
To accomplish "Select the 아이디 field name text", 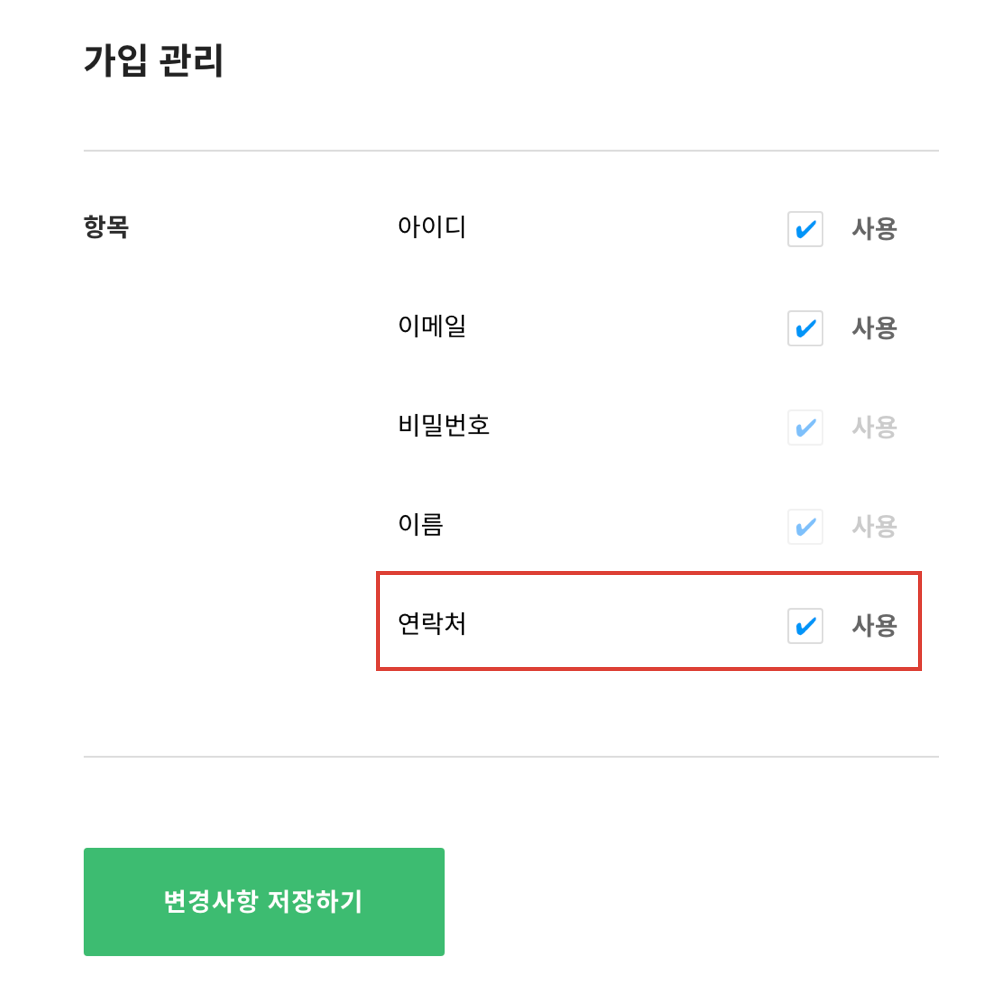I will [432, 228].
